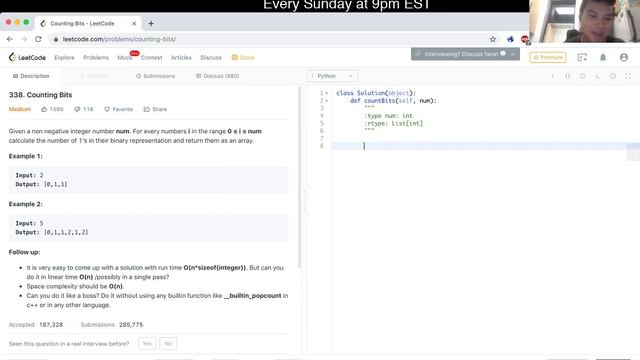Click the Example 2 output [0,1,1,2,1,2]
The height and width of the screenshot is (360, 640).
tap(66, 232)
